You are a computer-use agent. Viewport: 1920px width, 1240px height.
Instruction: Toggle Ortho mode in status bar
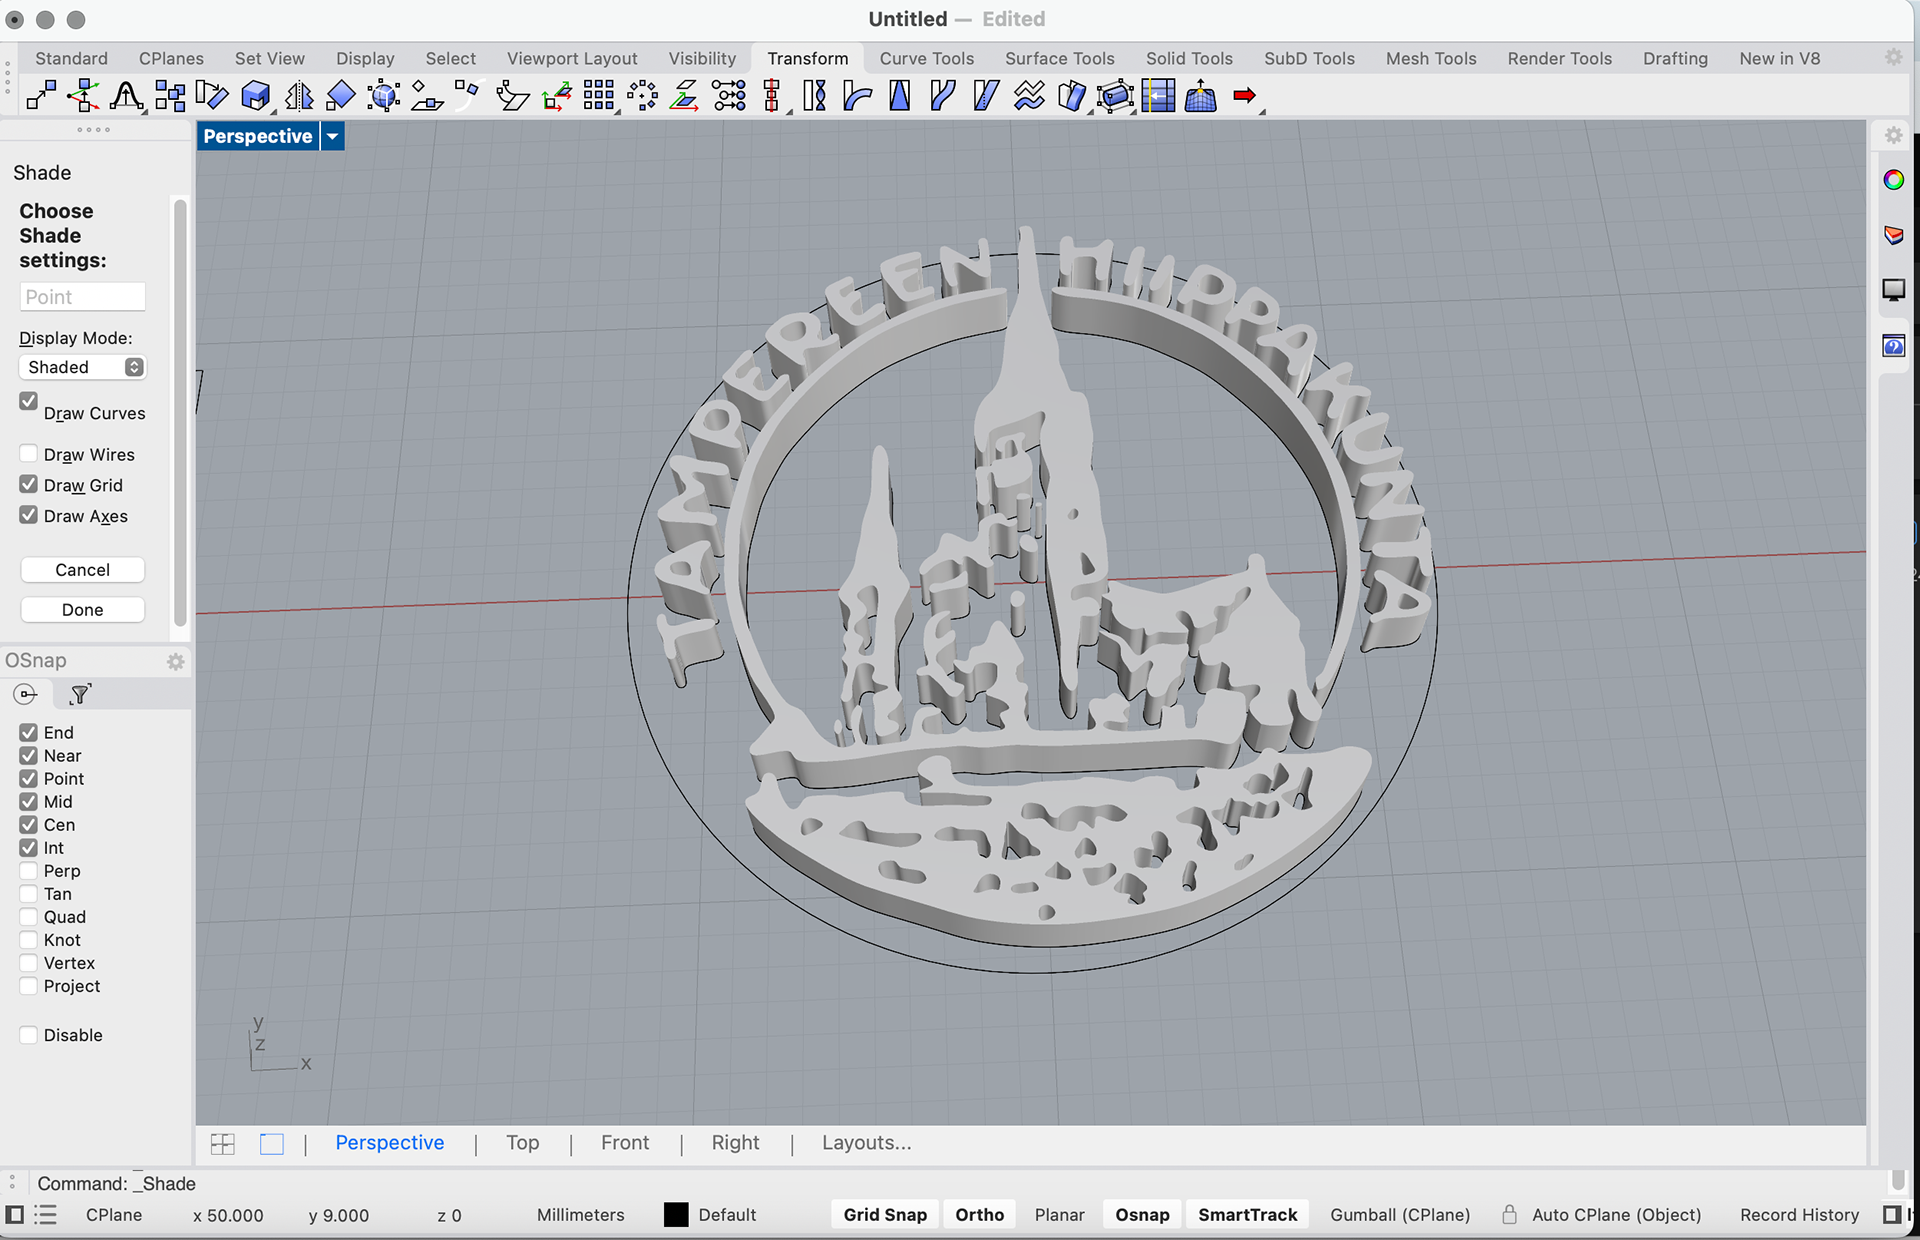tap(979, 1215)
